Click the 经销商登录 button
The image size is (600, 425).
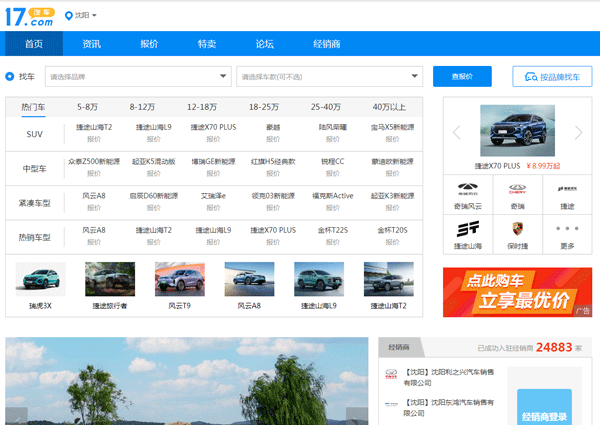(x=544, y=408)
